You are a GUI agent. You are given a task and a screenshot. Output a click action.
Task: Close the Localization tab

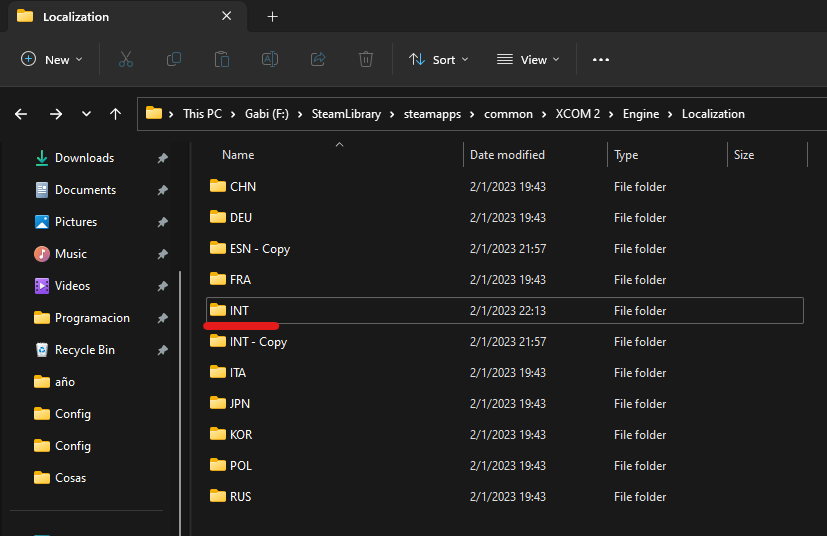point(226,16)
